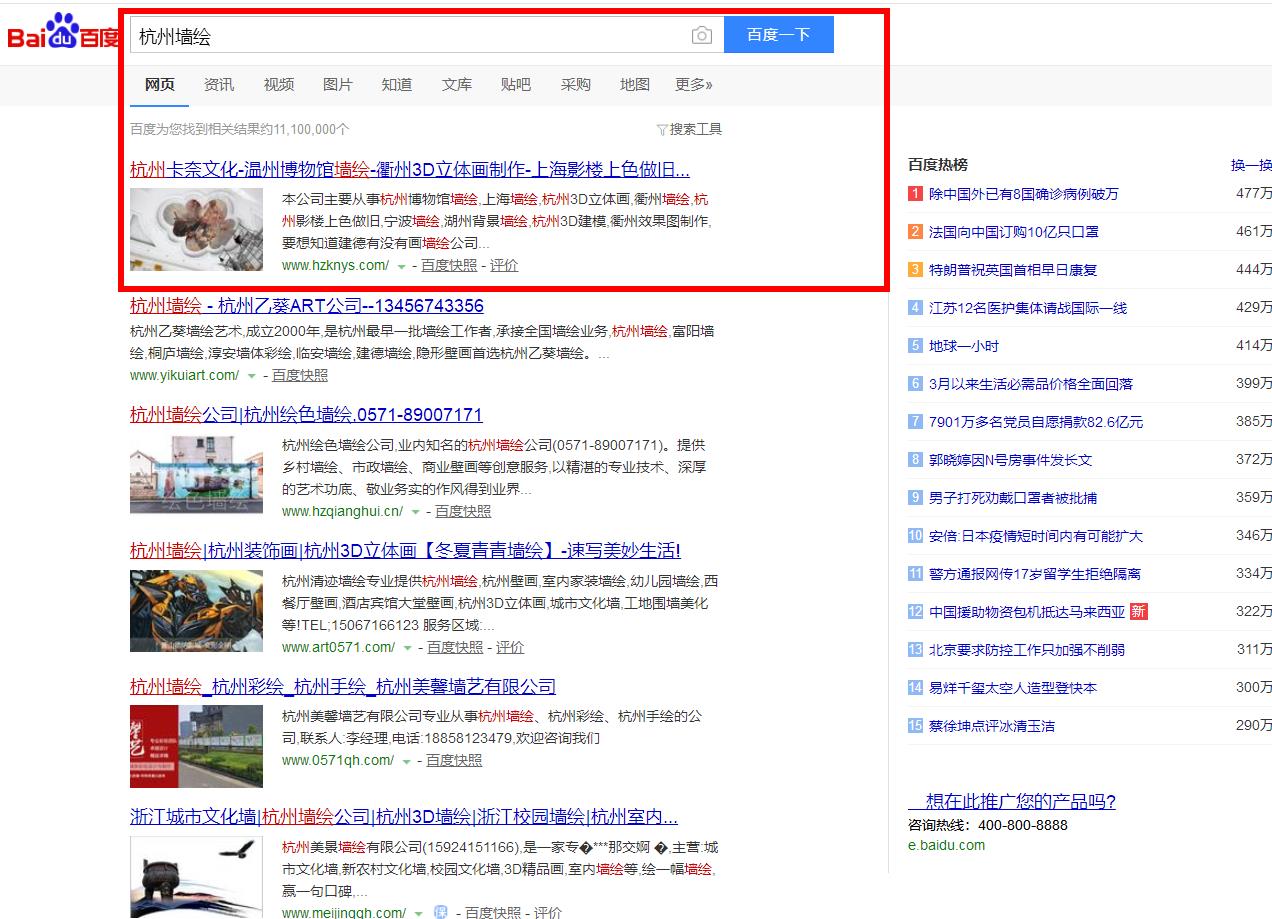Expand dropdown arrow next to www.art0571.com
This screenshot has height=919, width=1272.
(x=408, y=649)
